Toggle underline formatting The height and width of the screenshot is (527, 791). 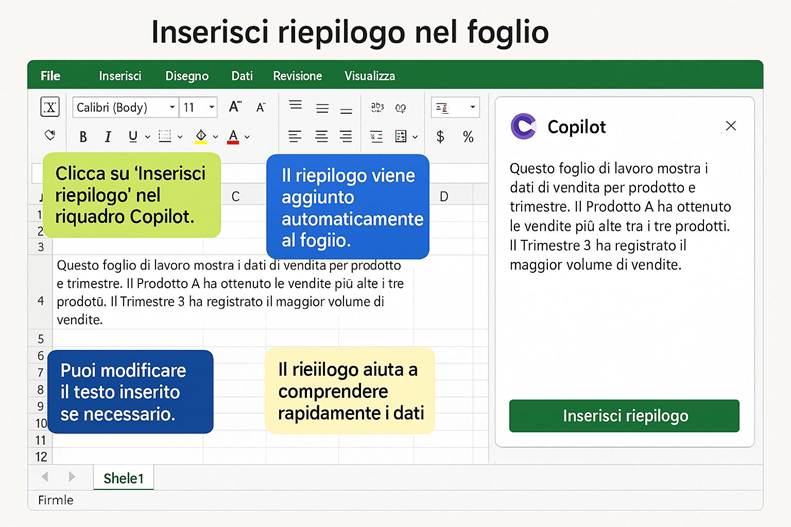click(133, 137)
